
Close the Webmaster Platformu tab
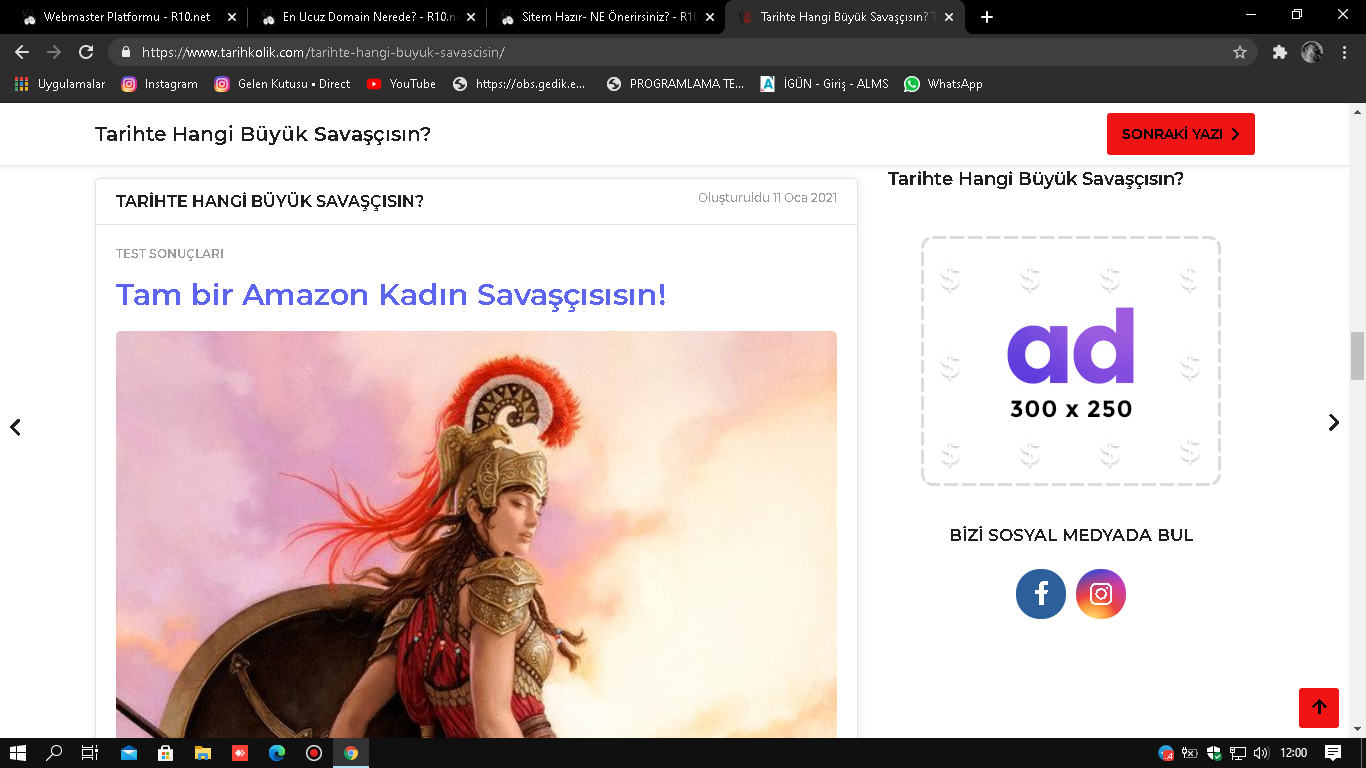point(231,17)
